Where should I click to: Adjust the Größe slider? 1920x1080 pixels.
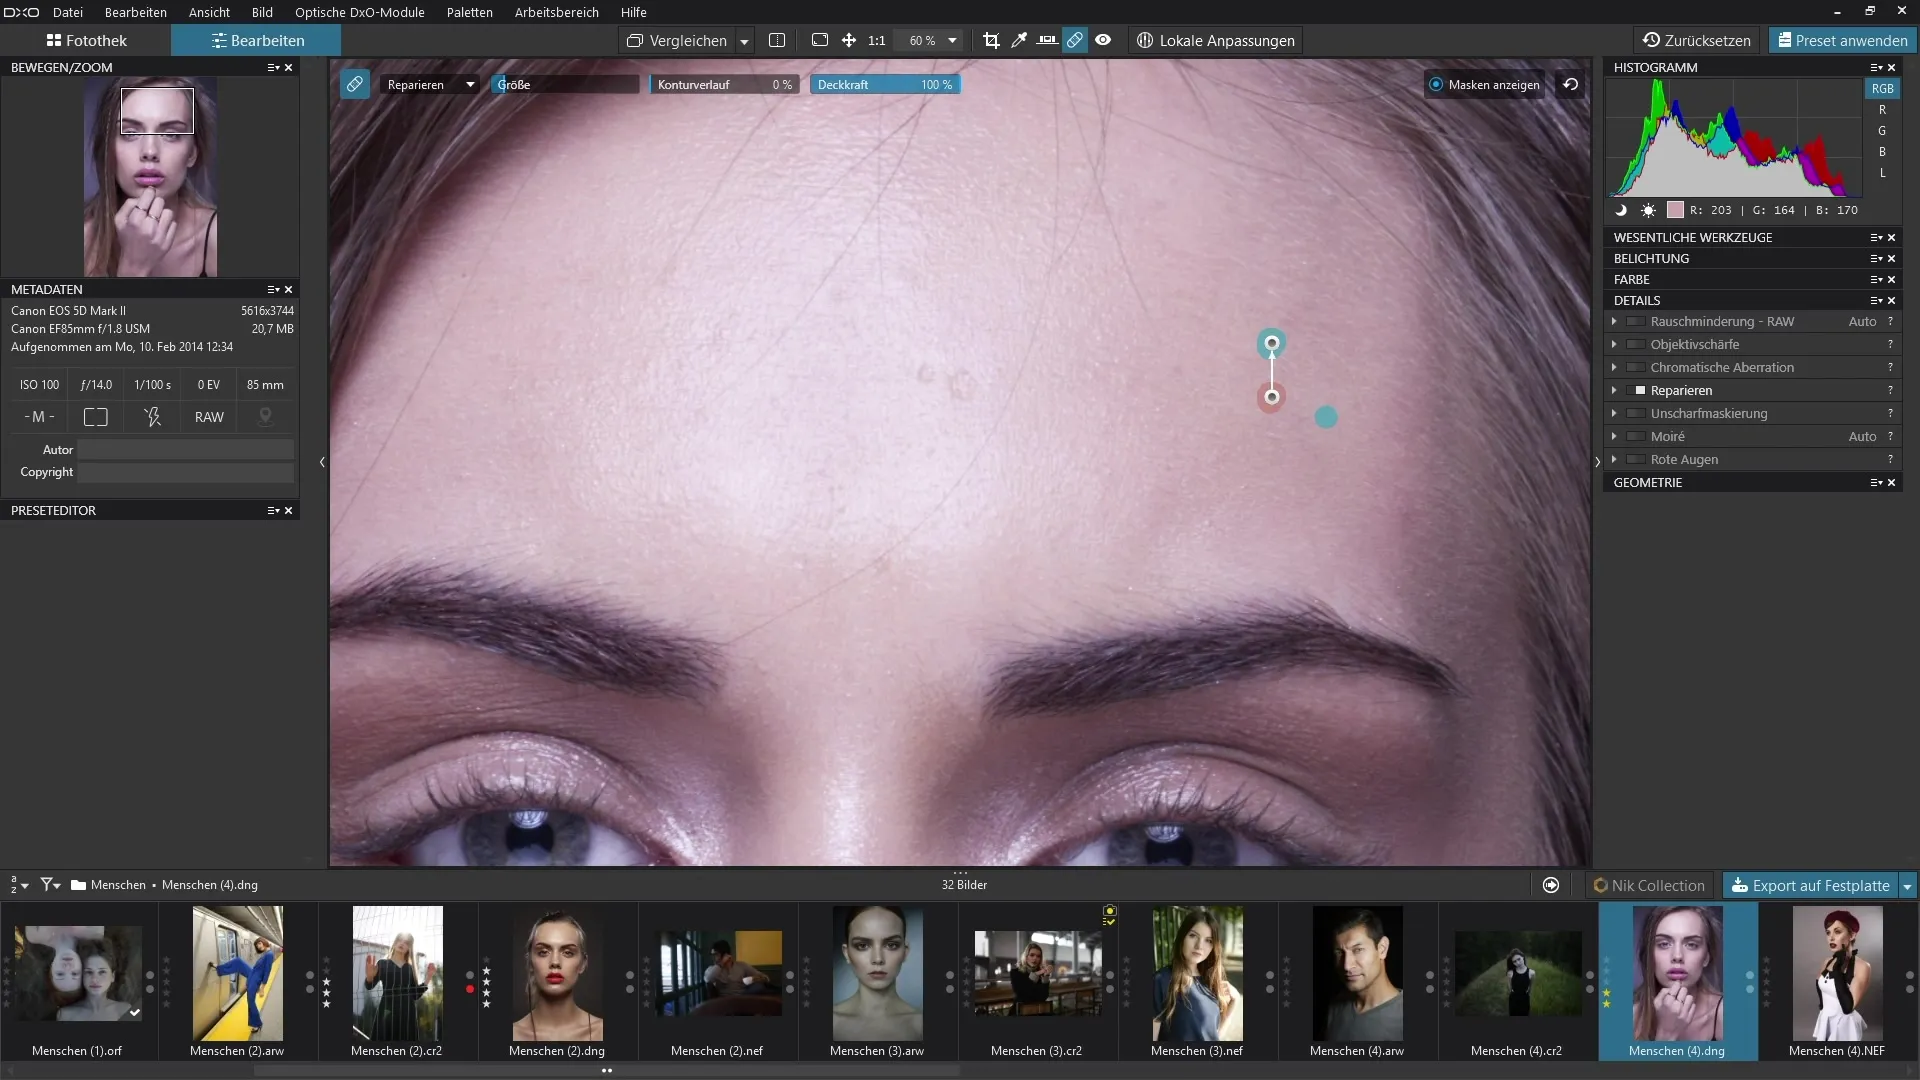564,84
